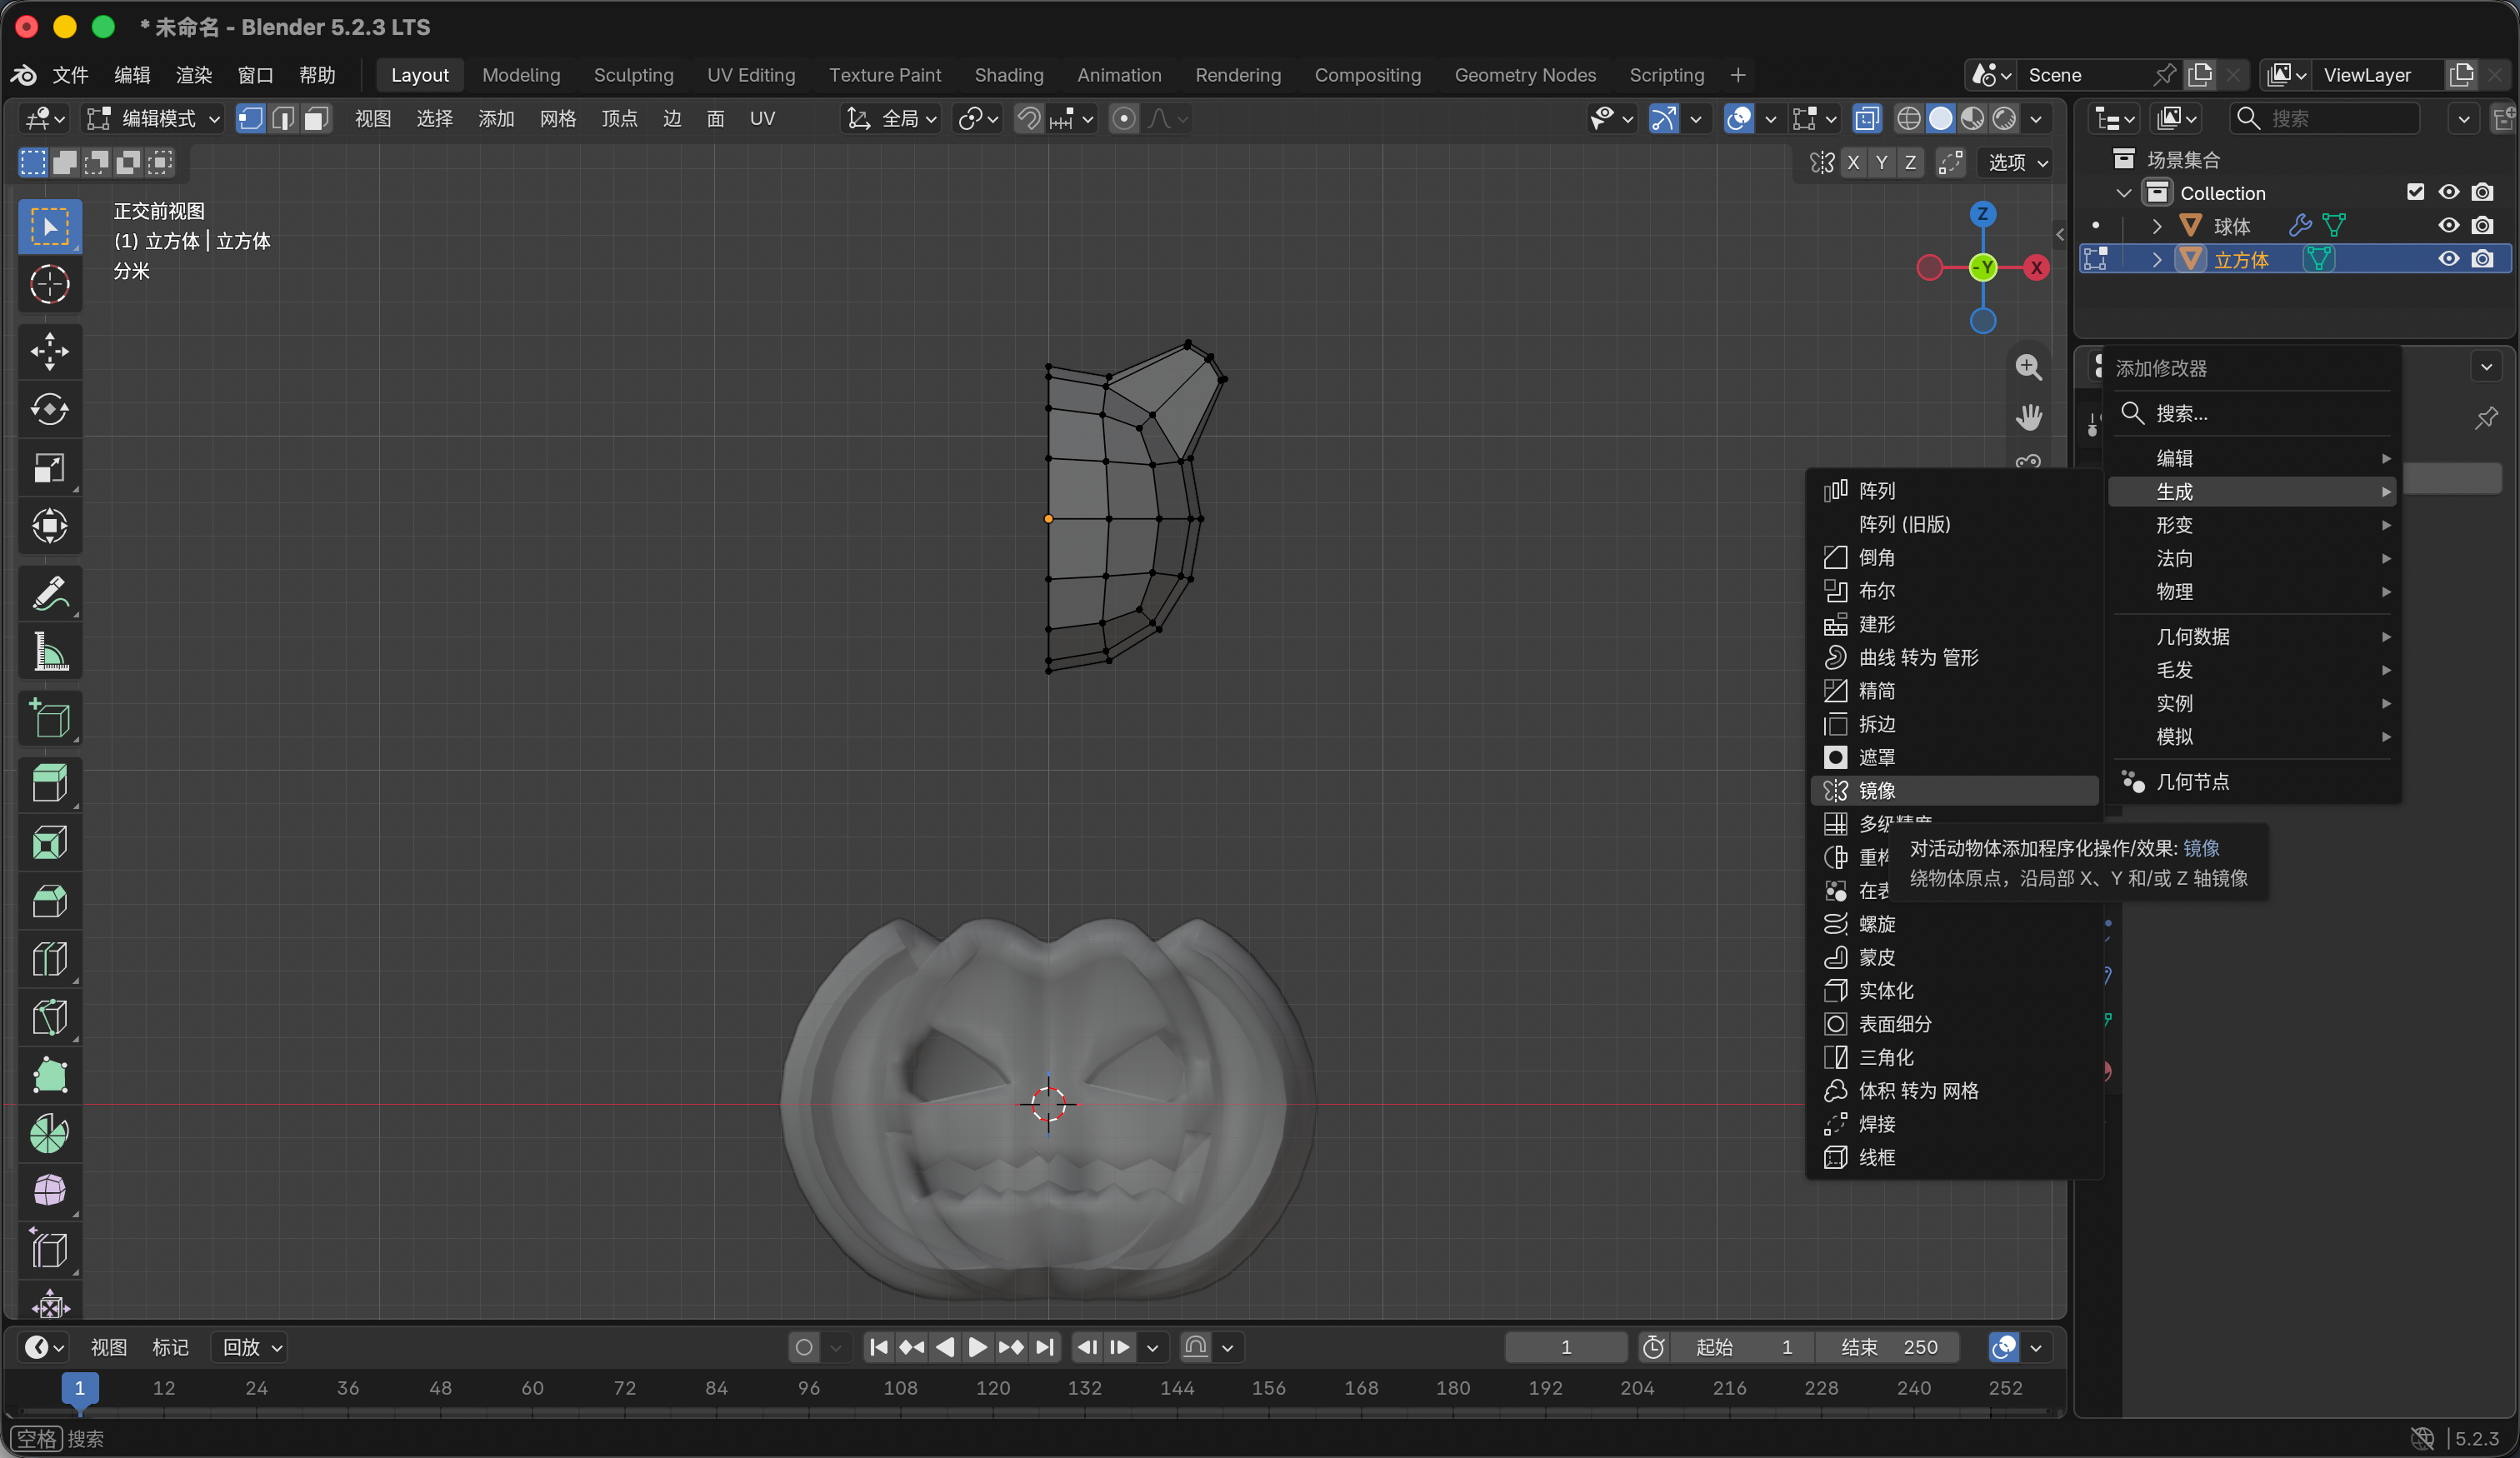Image resolution: width=2520 pixels, height=1458 pixels.
Task: Select the Annotate pencil tool
Action: (x=49, y=593)
